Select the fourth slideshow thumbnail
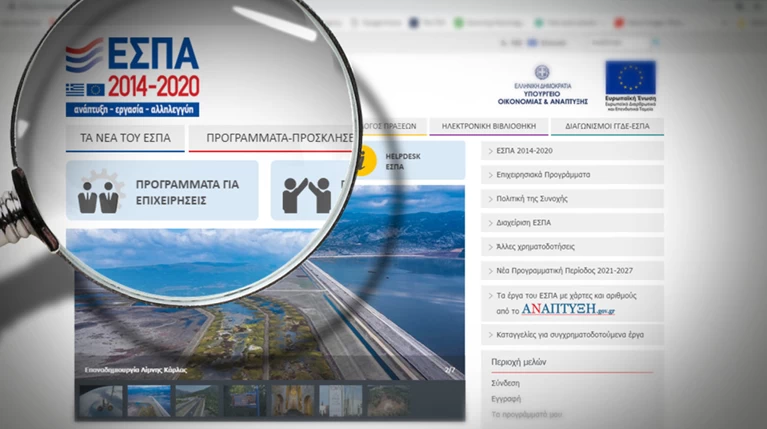This screenshot has height=429, width=767. (x=245, y=401)
